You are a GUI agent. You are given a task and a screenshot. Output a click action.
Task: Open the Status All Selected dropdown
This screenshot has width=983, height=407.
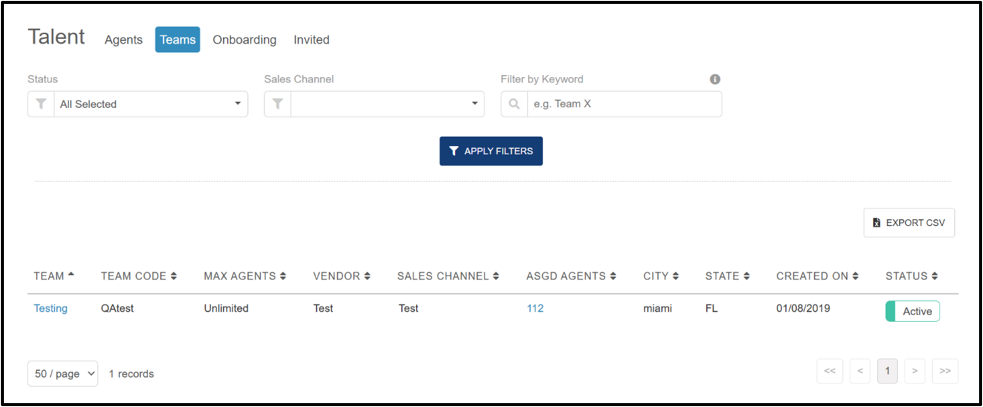click(150, 104)
